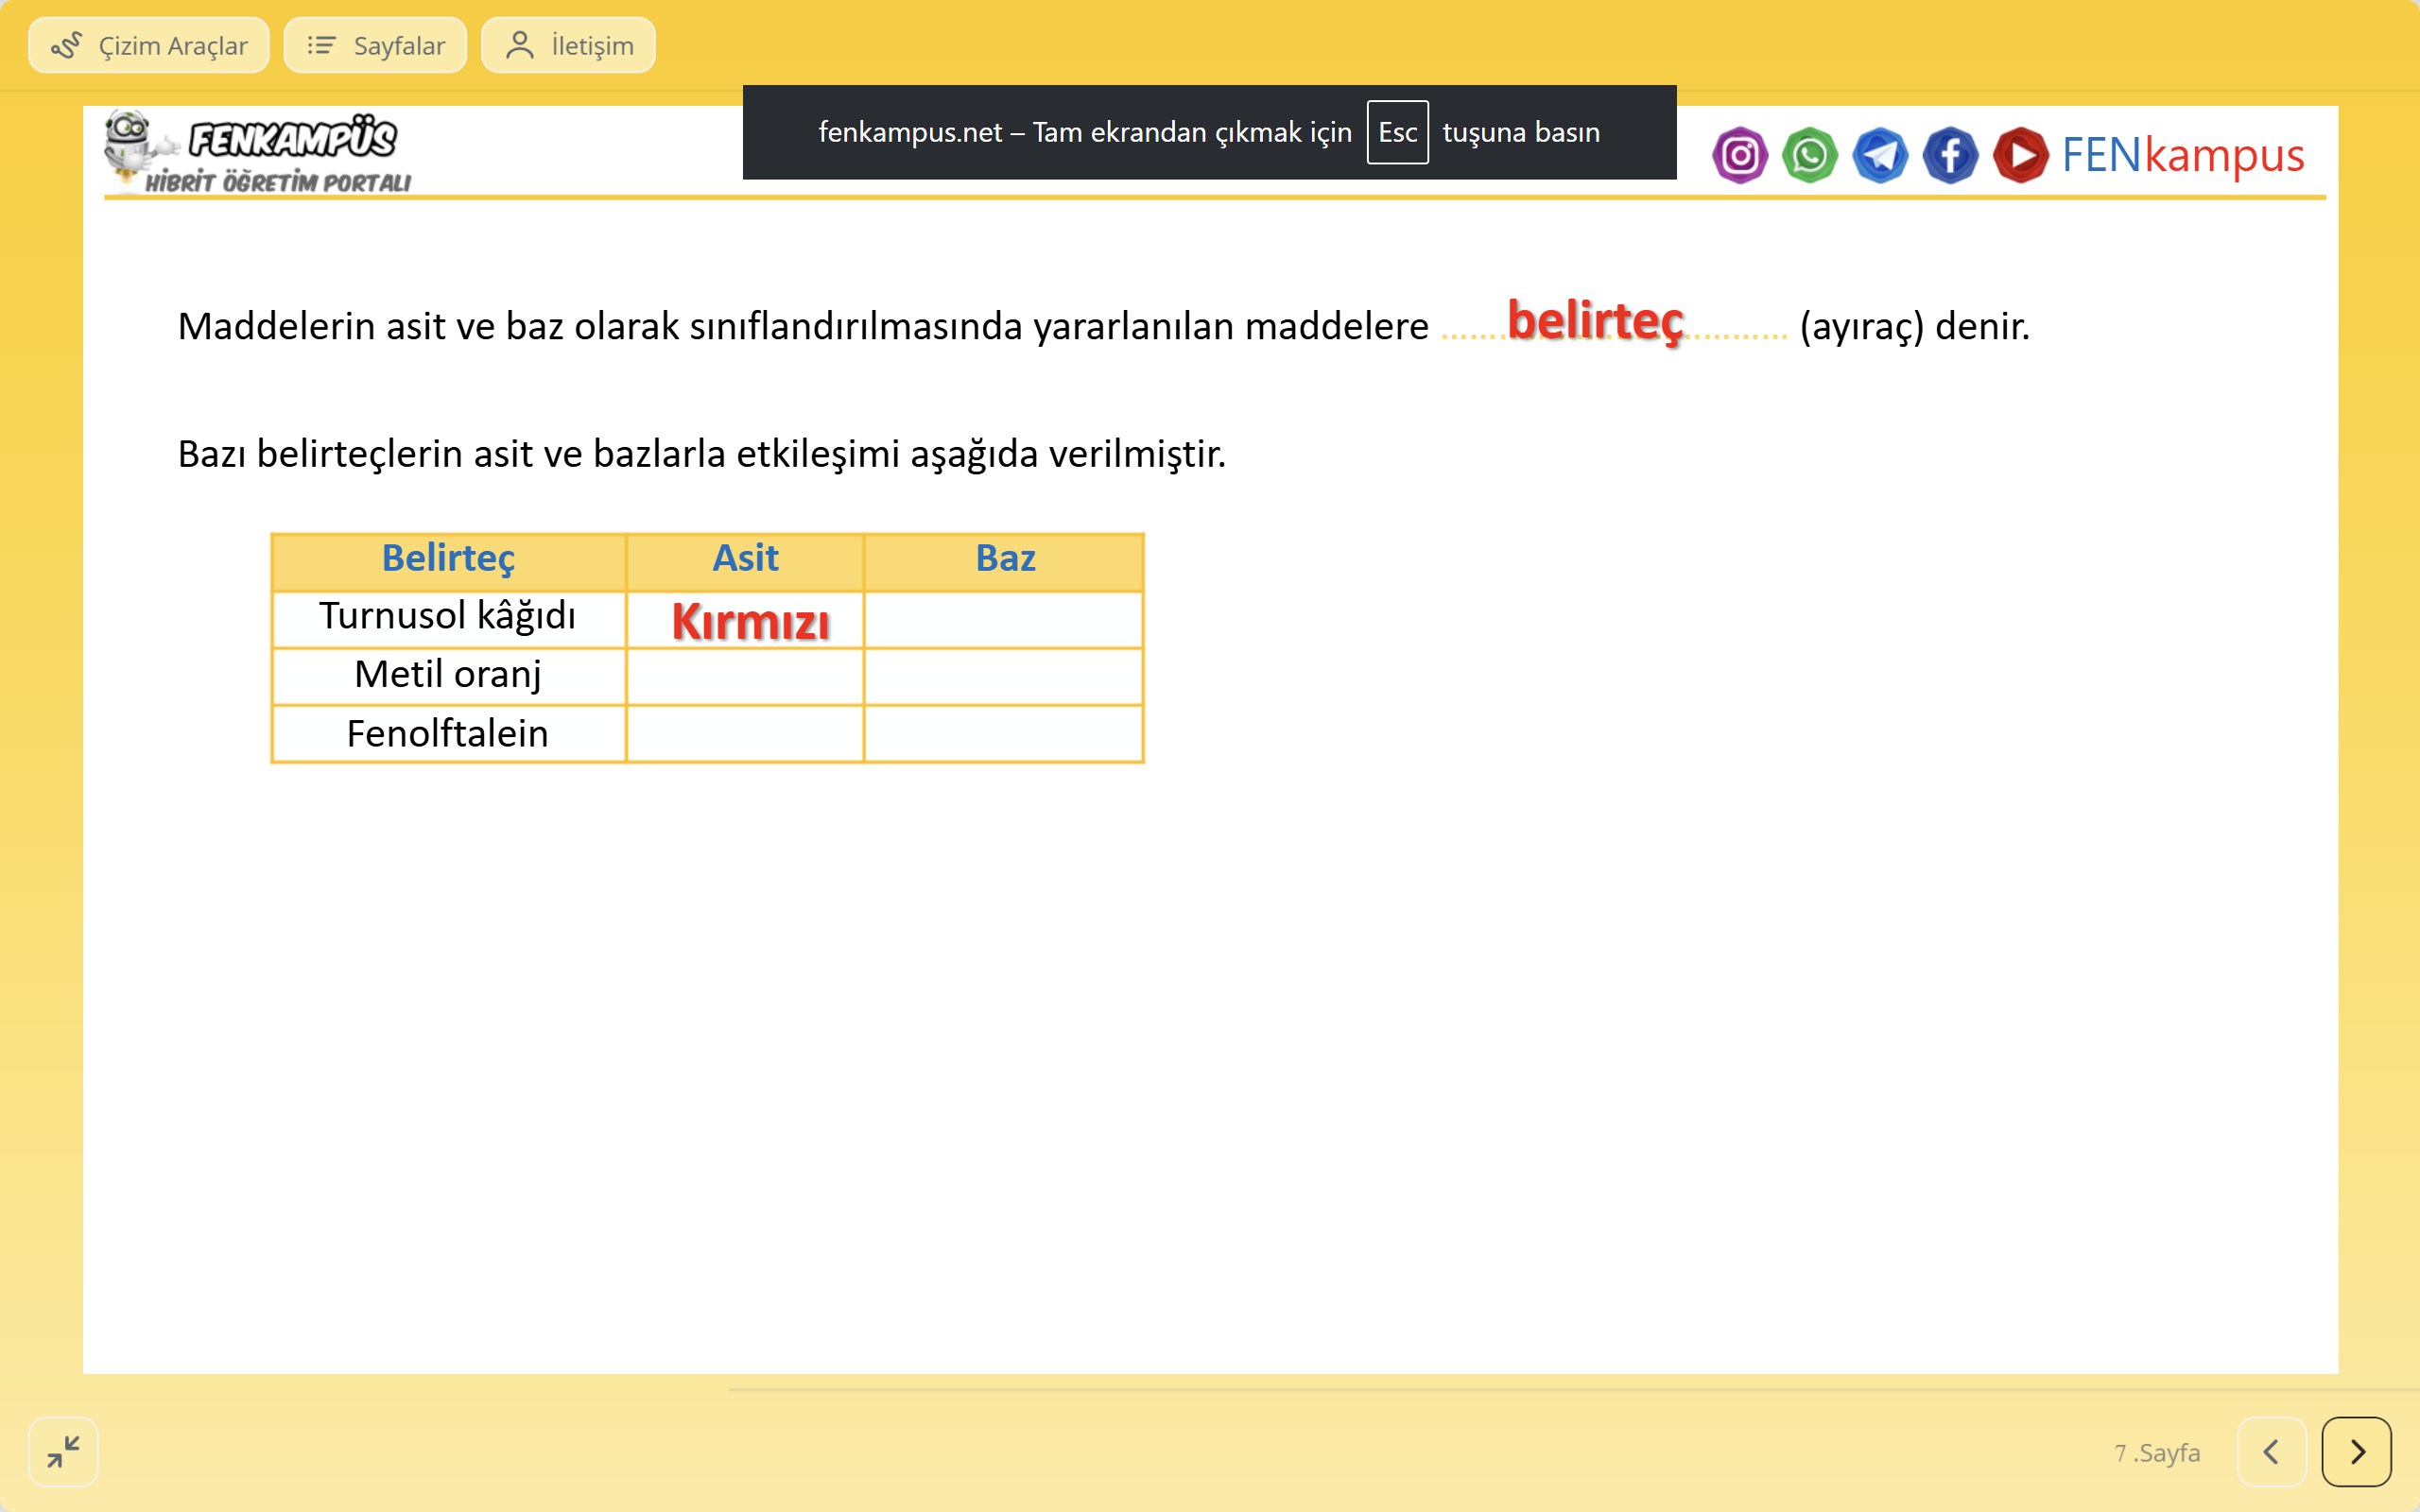The image size is (2420, 1512).
Task: Click the YouTube play icon
Action: pos(2020,155)
